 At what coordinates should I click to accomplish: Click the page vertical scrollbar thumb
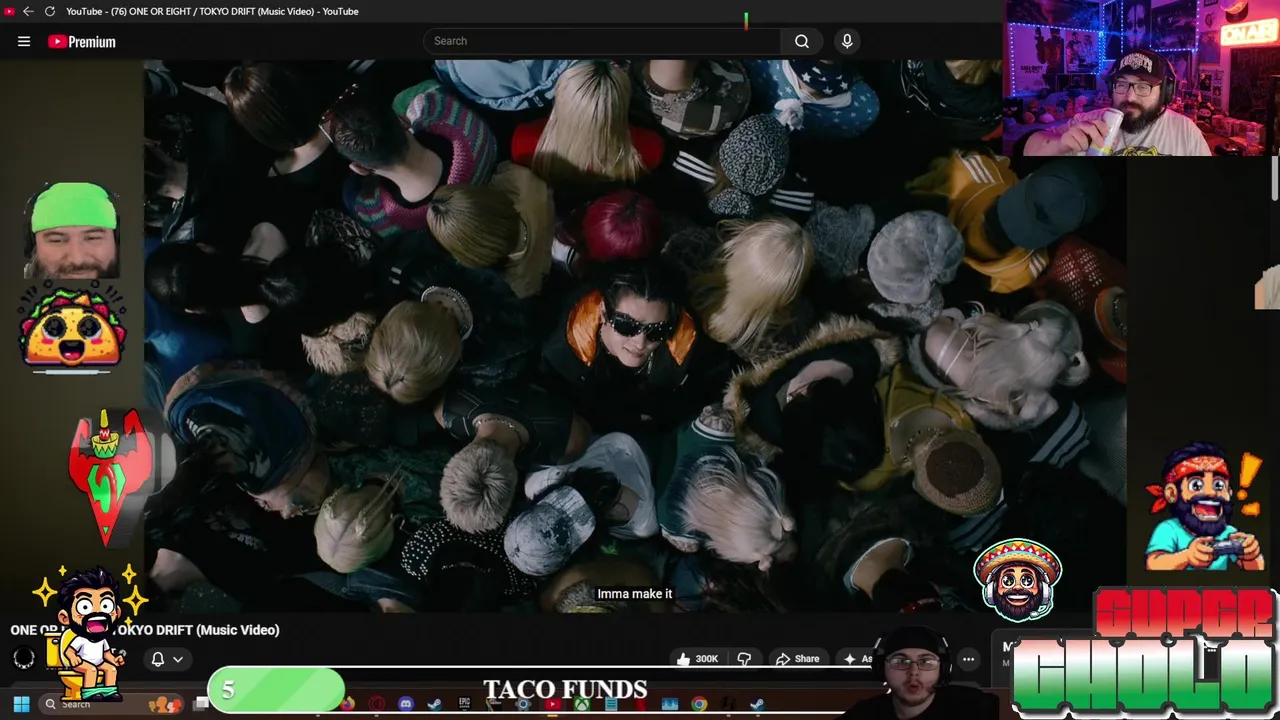point(1275,180)
